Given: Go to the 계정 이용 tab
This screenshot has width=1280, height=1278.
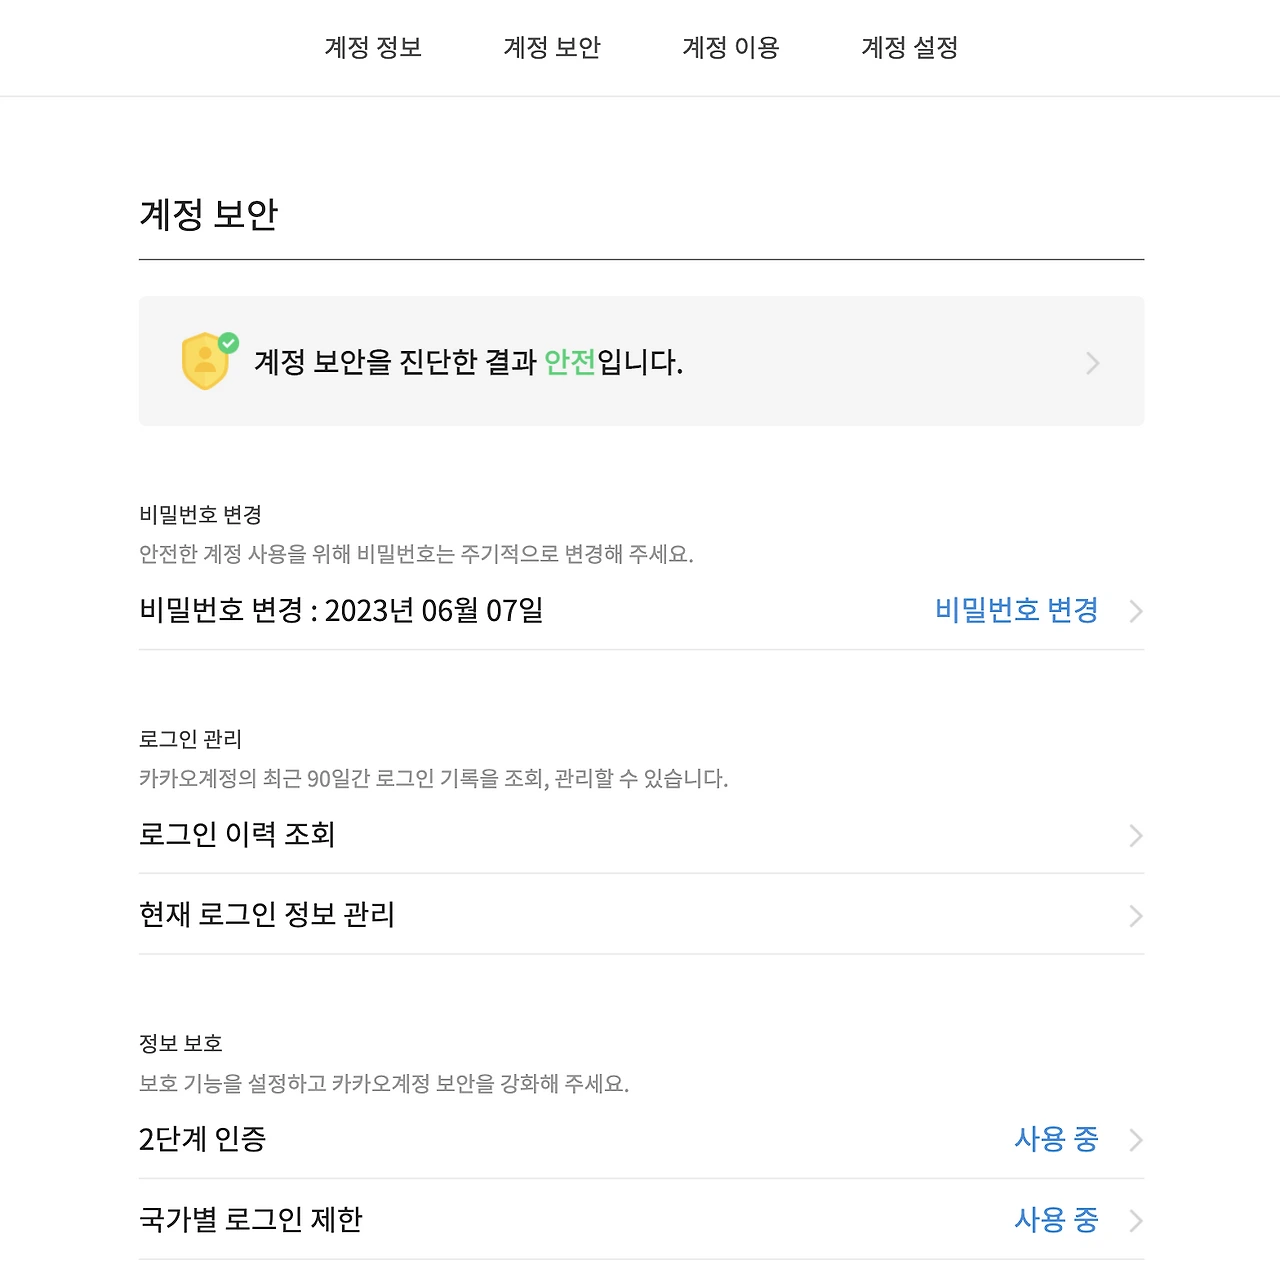Looking at the screenshot, I should [x=731, y=47].
